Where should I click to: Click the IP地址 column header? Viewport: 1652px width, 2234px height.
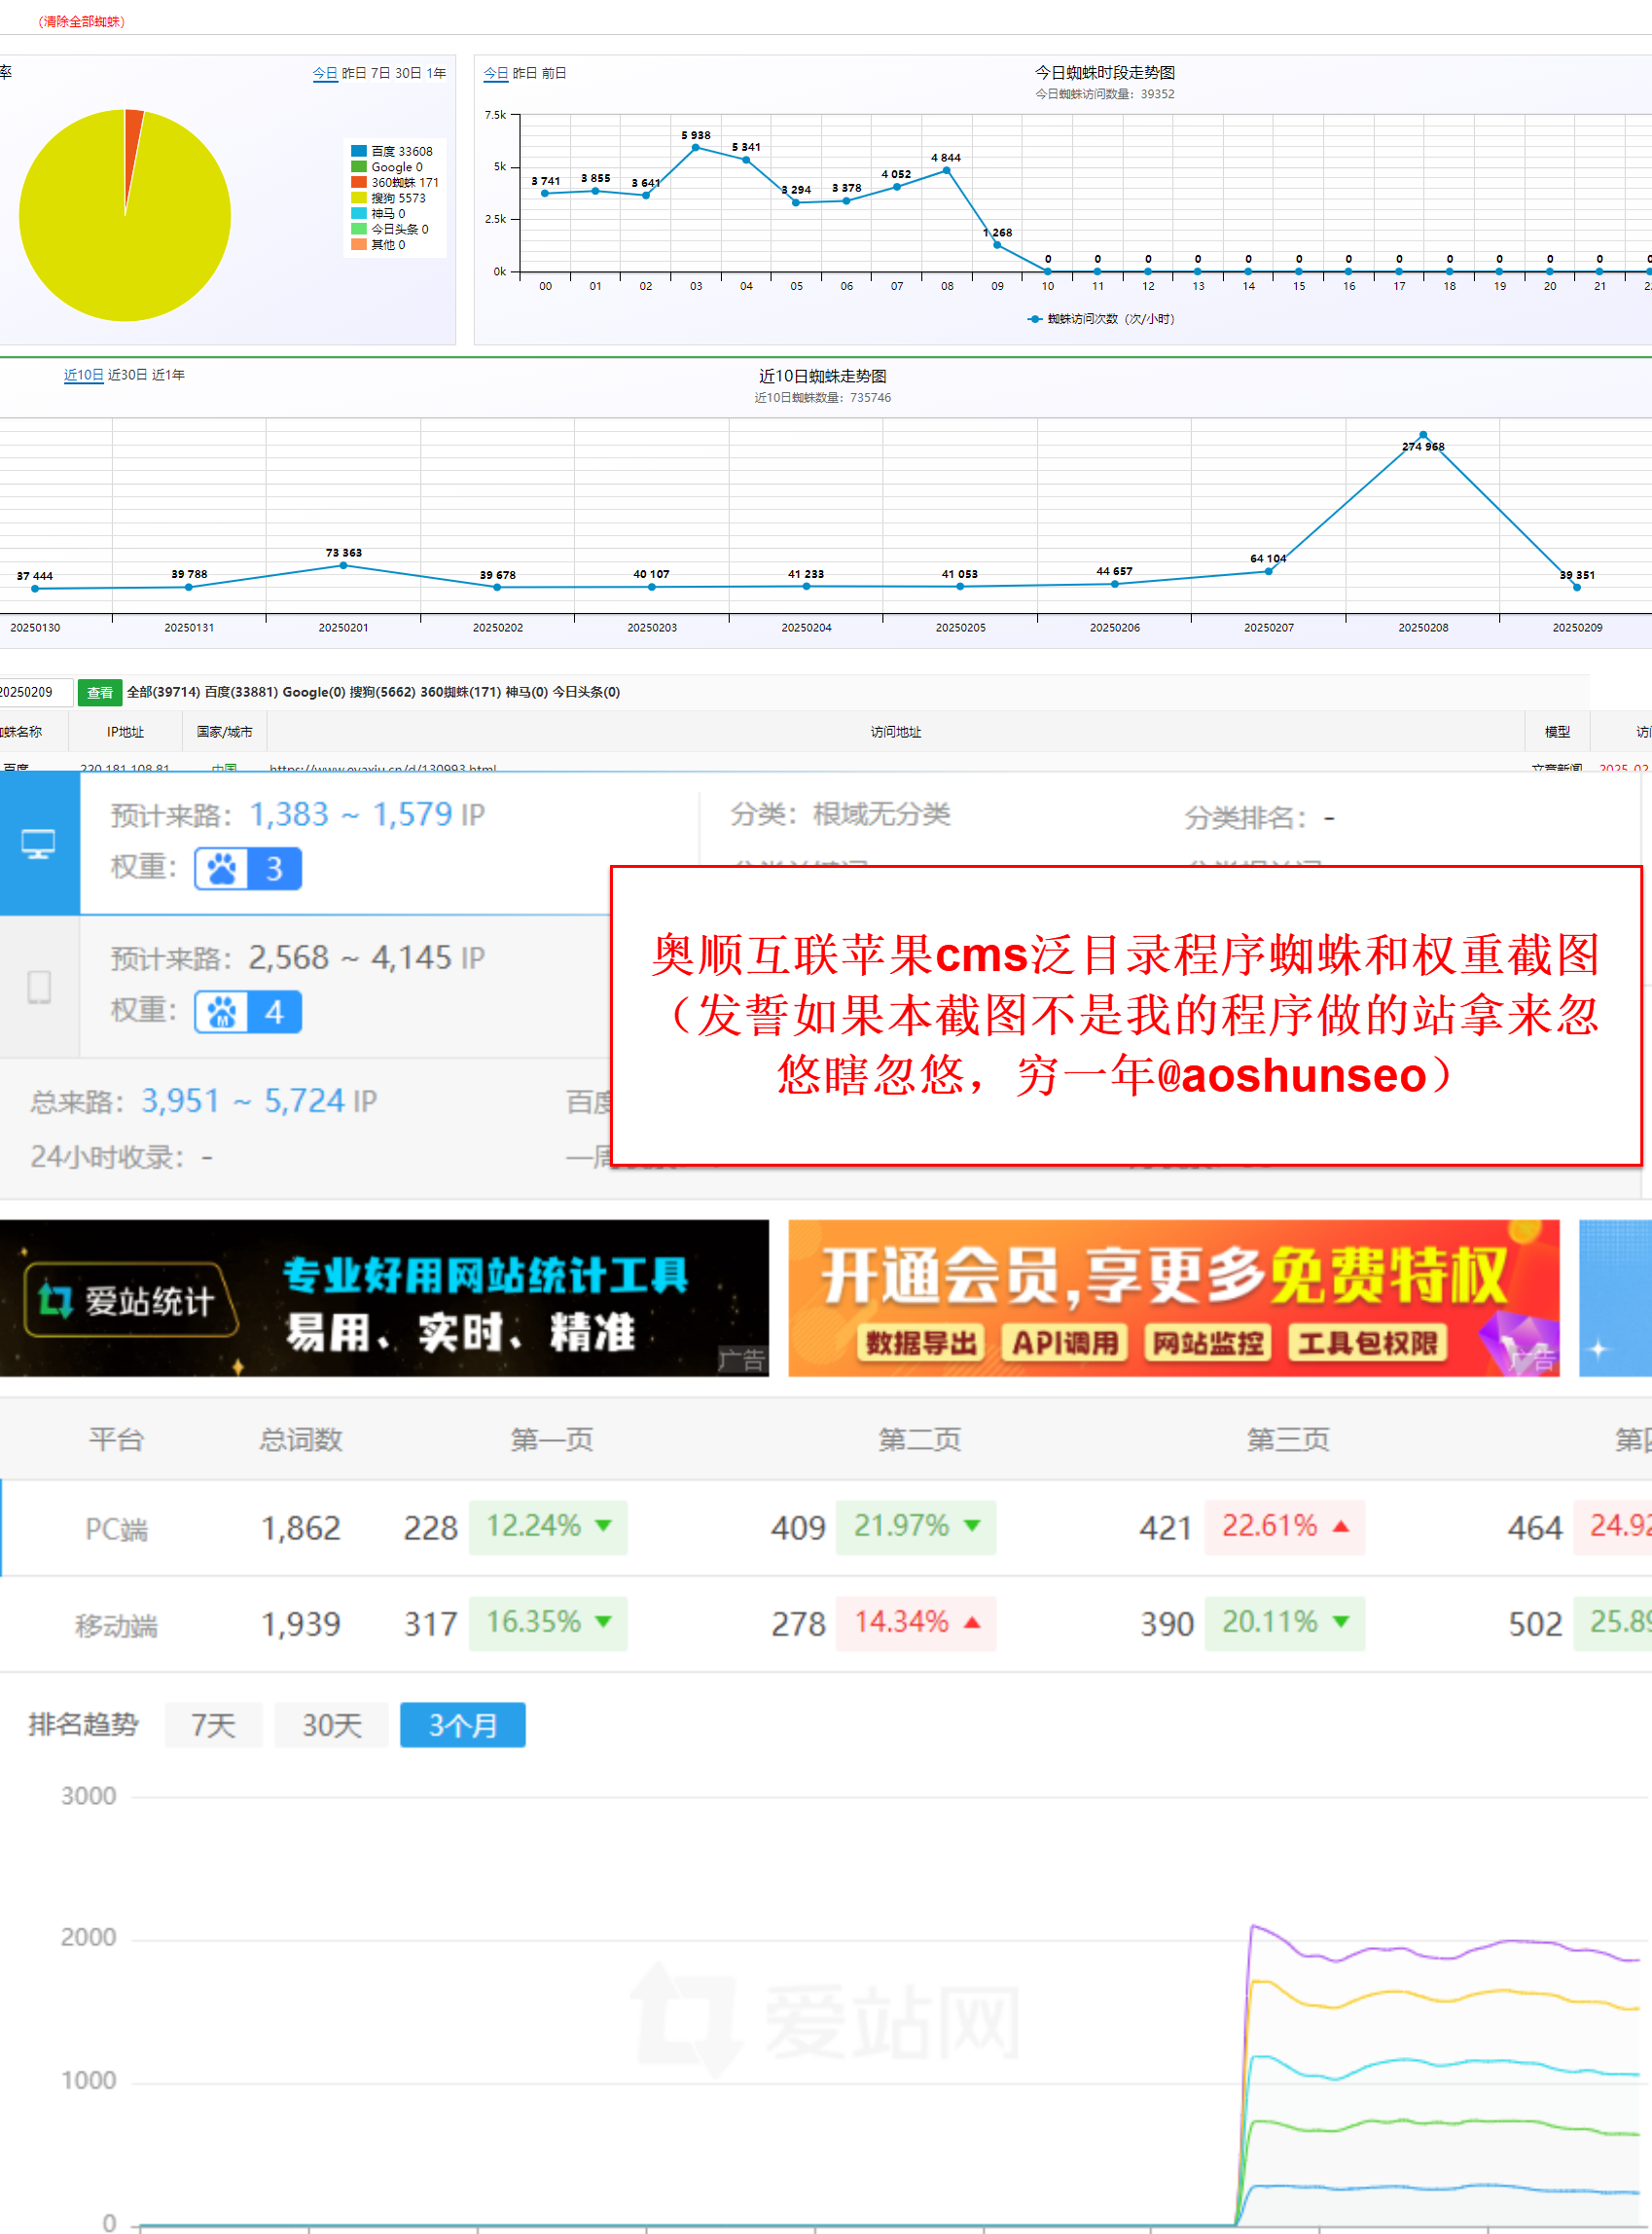pos(125,732)
